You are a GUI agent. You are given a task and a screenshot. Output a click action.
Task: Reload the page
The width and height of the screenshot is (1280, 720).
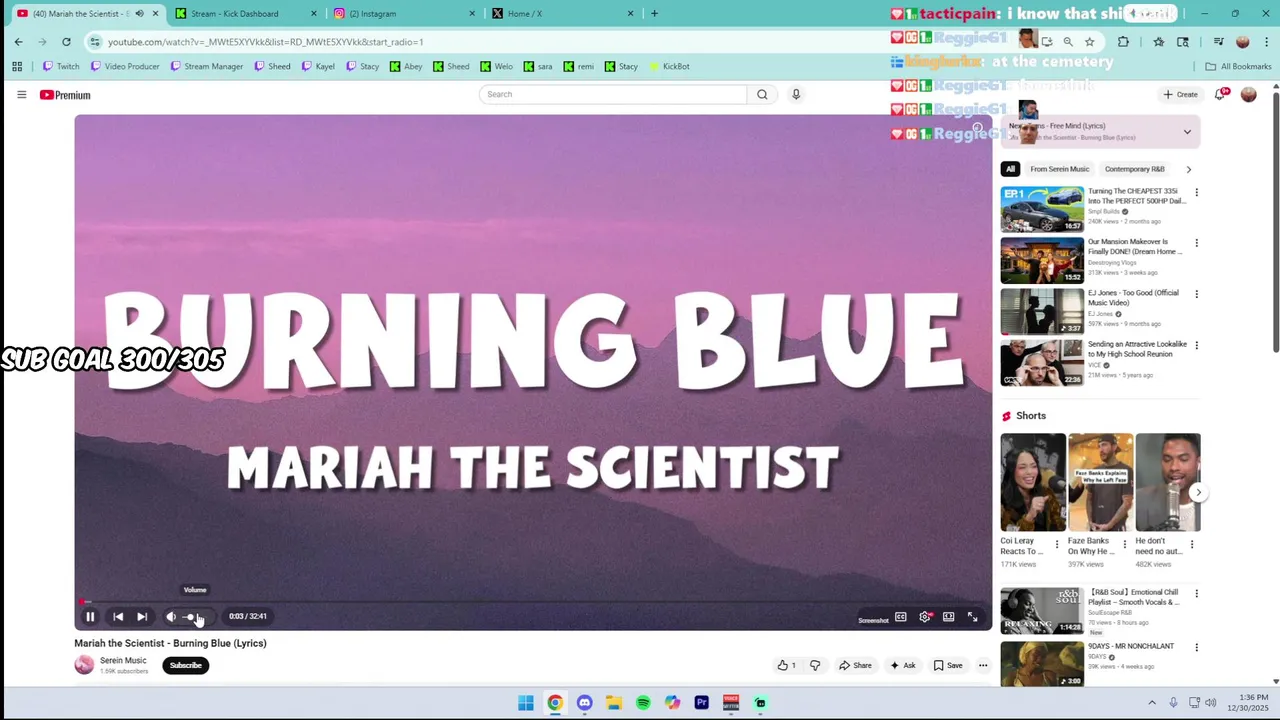tap(66, 41)
